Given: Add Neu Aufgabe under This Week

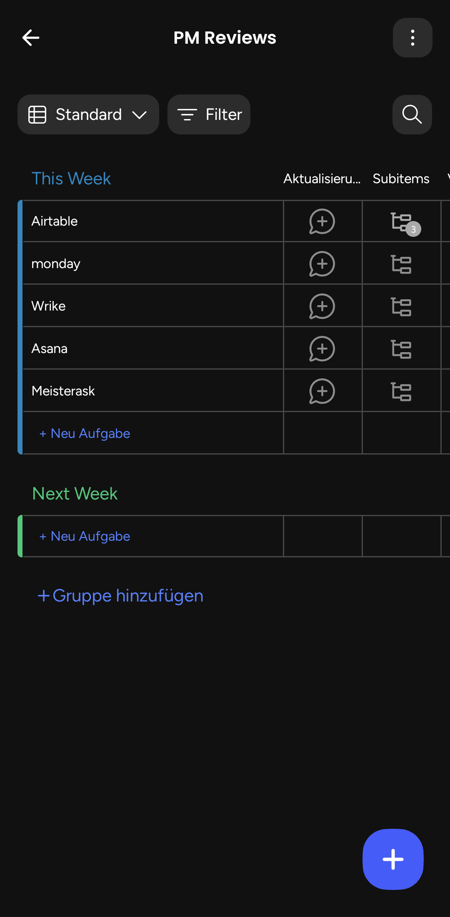Looking at the screenshot, I should click(x=84, y=433).
